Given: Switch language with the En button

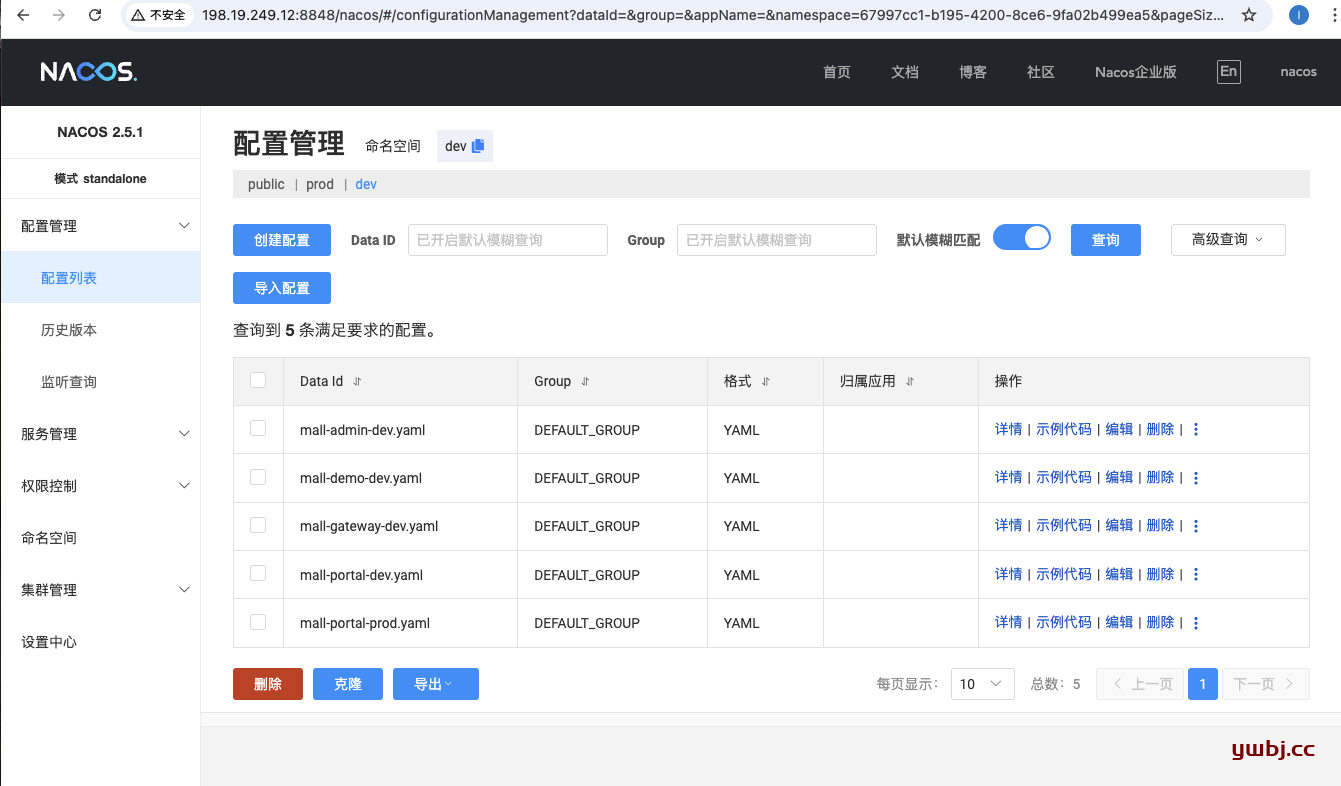Looking at the screenshot, I should (1228, 71).
